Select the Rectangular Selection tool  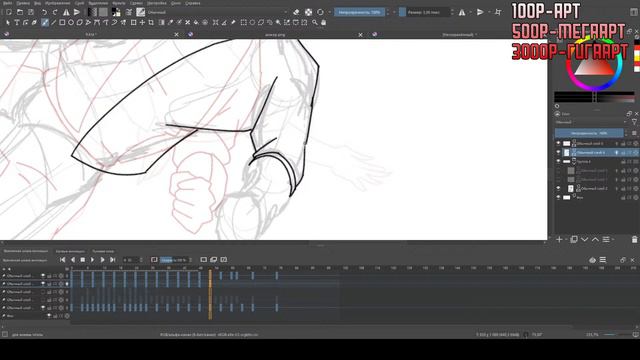coord(244,22)
